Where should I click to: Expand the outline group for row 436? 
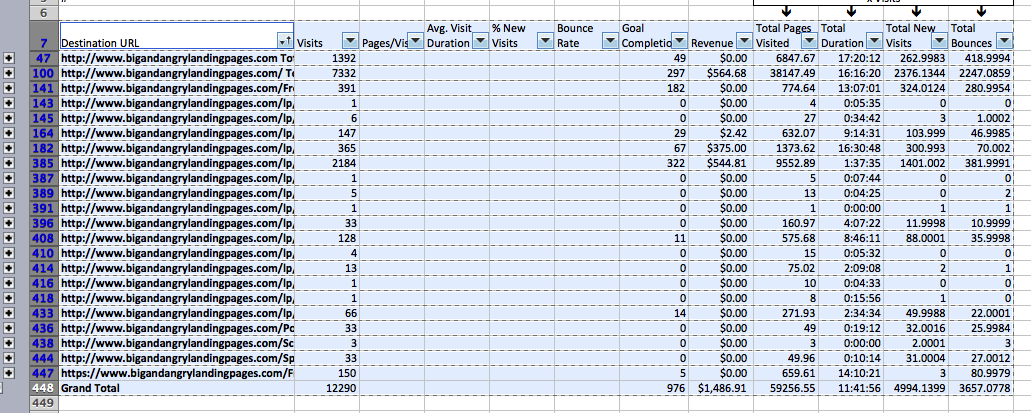9,328
